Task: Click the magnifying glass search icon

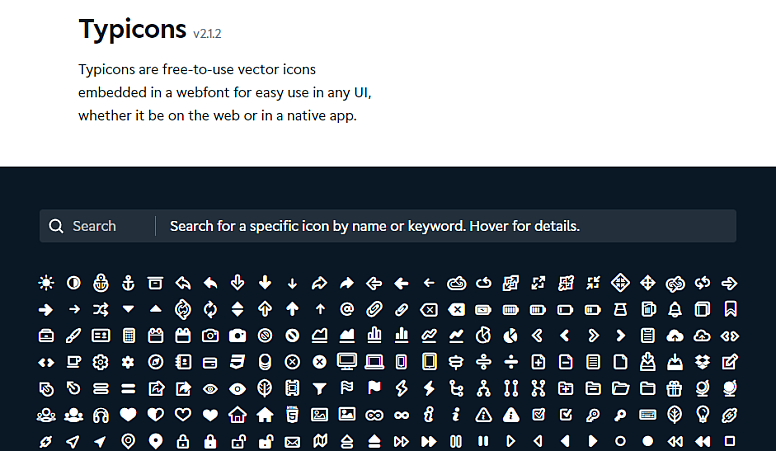Action: (x=56, y=226)
